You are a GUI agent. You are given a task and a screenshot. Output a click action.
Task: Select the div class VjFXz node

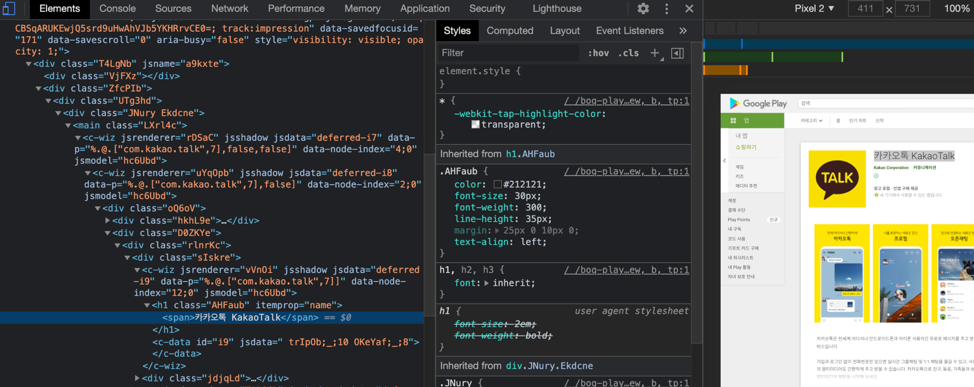(x=112, y=76)
